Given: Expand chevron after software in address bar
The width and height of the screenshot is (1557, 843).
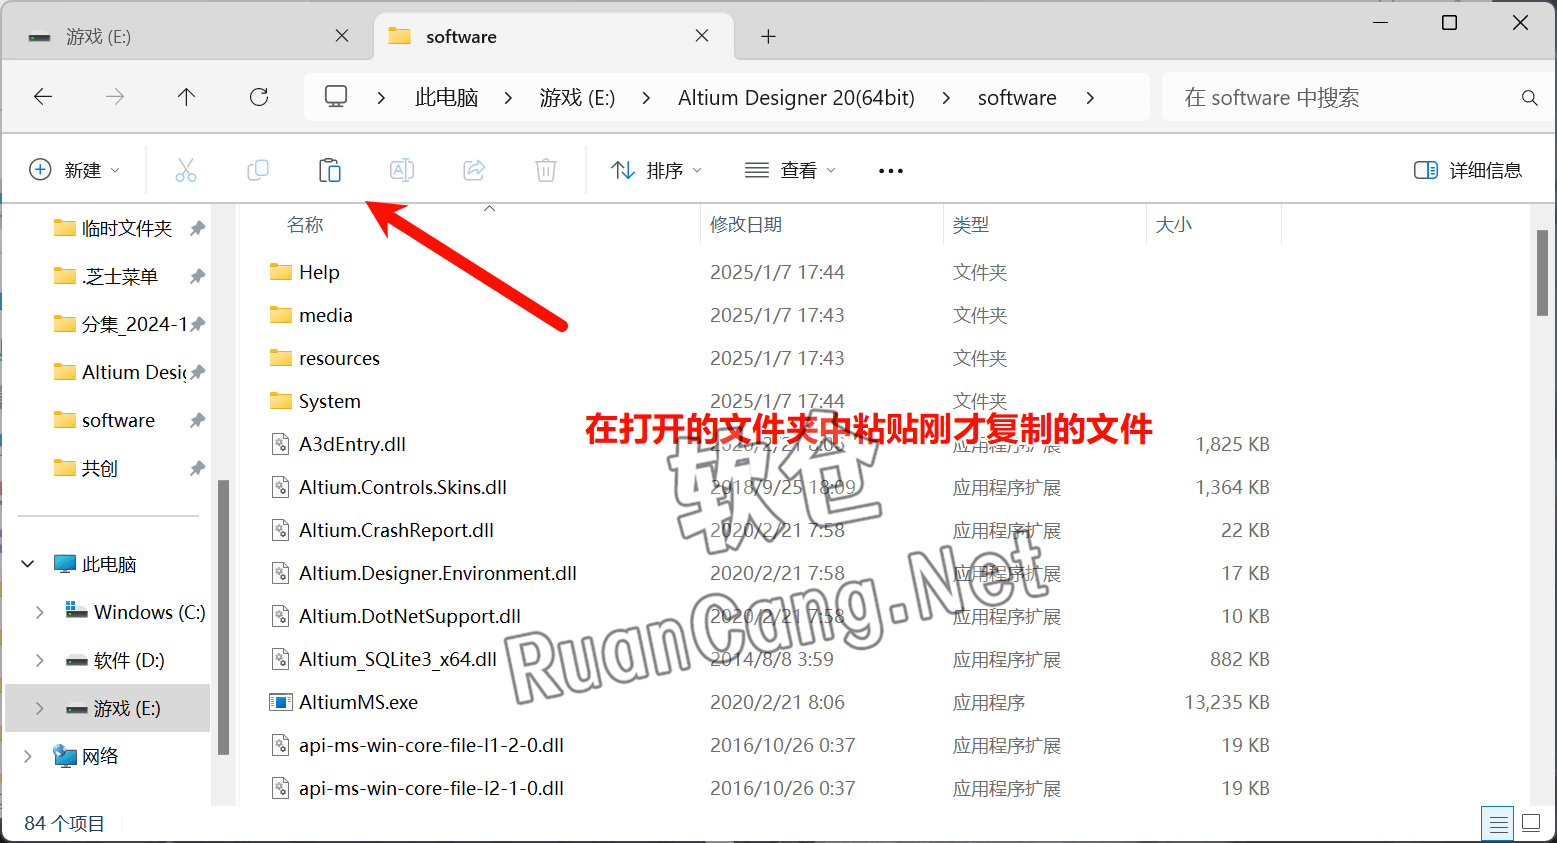Looking at the screenshot, I should 1090,98.
